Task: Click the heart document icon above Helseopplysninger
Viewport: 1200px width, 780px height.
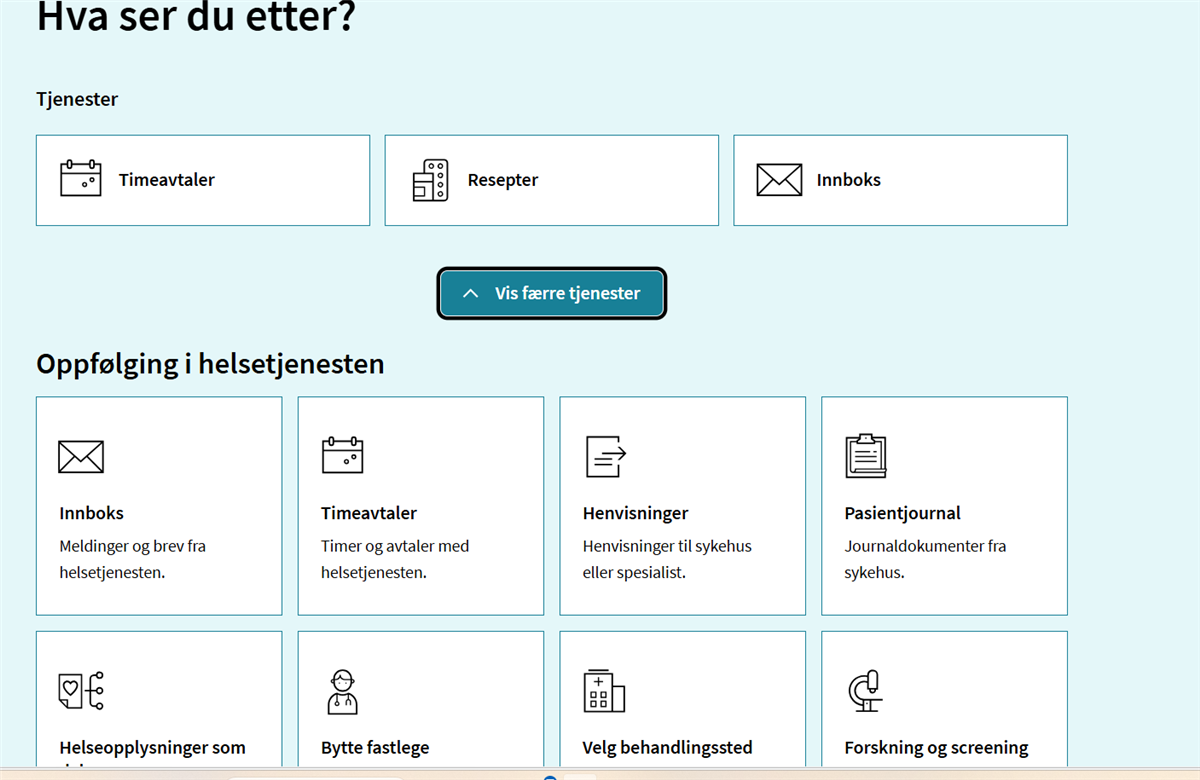Action: pyautogui.click(x=81, y=691)
